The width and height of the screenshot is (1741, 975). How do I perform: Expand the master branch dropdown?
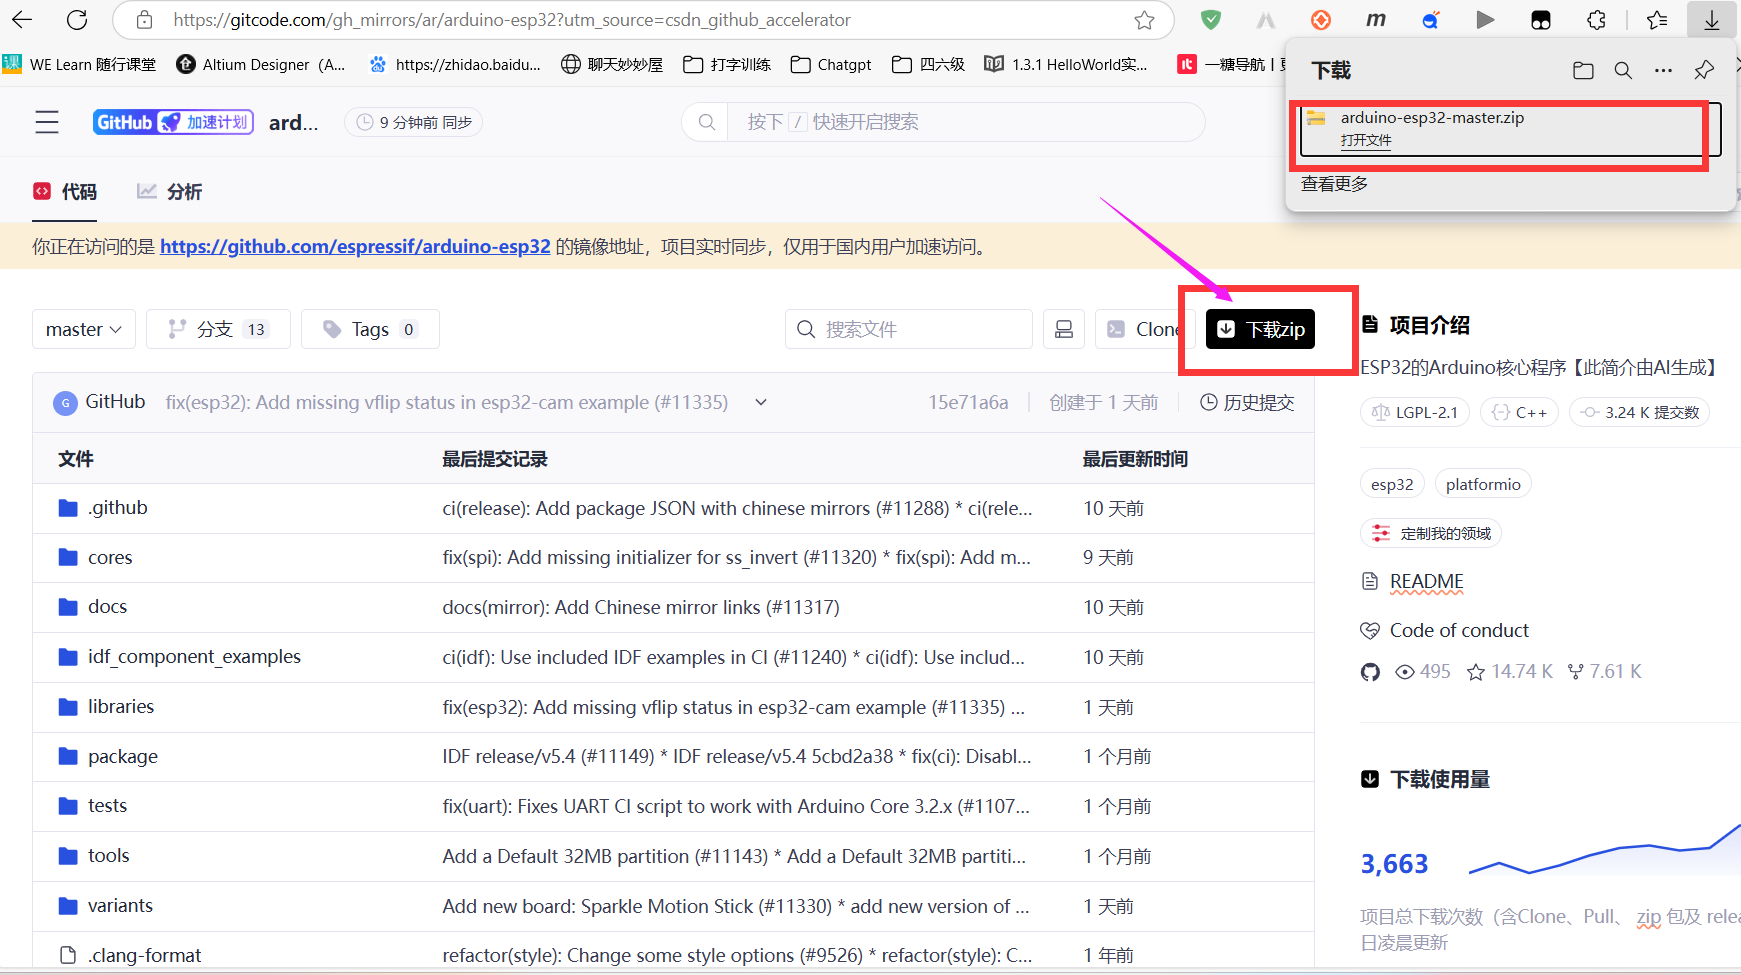[84, 329]
